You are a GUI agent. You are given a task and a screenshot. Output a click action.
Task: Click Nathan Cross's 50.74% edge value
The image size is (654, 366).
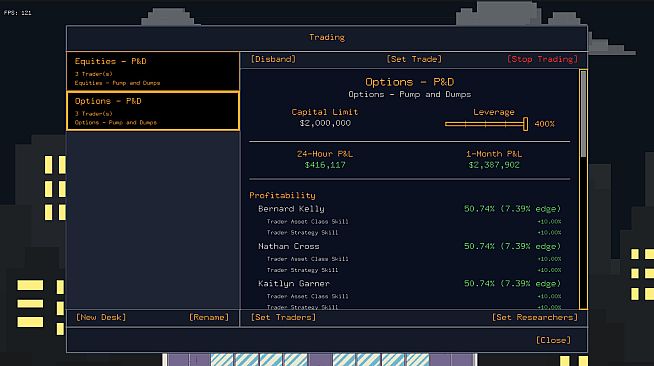[x=512, y=246]
